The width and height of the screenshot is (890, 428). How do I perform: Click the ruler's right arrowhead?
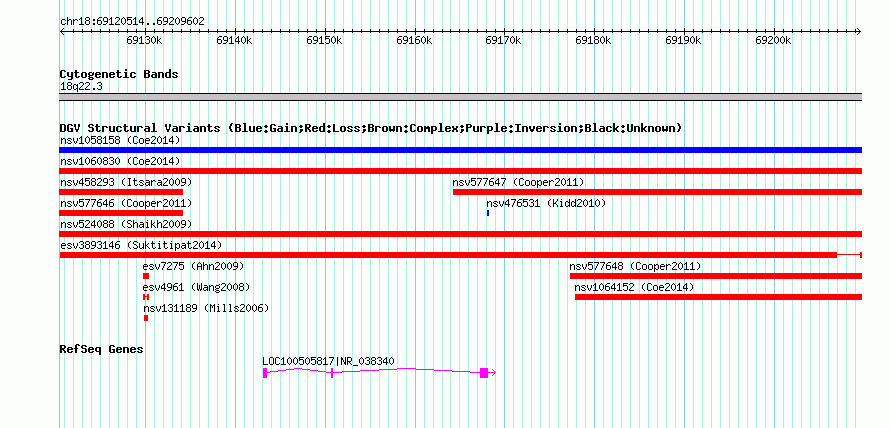(x=859, y=32)
